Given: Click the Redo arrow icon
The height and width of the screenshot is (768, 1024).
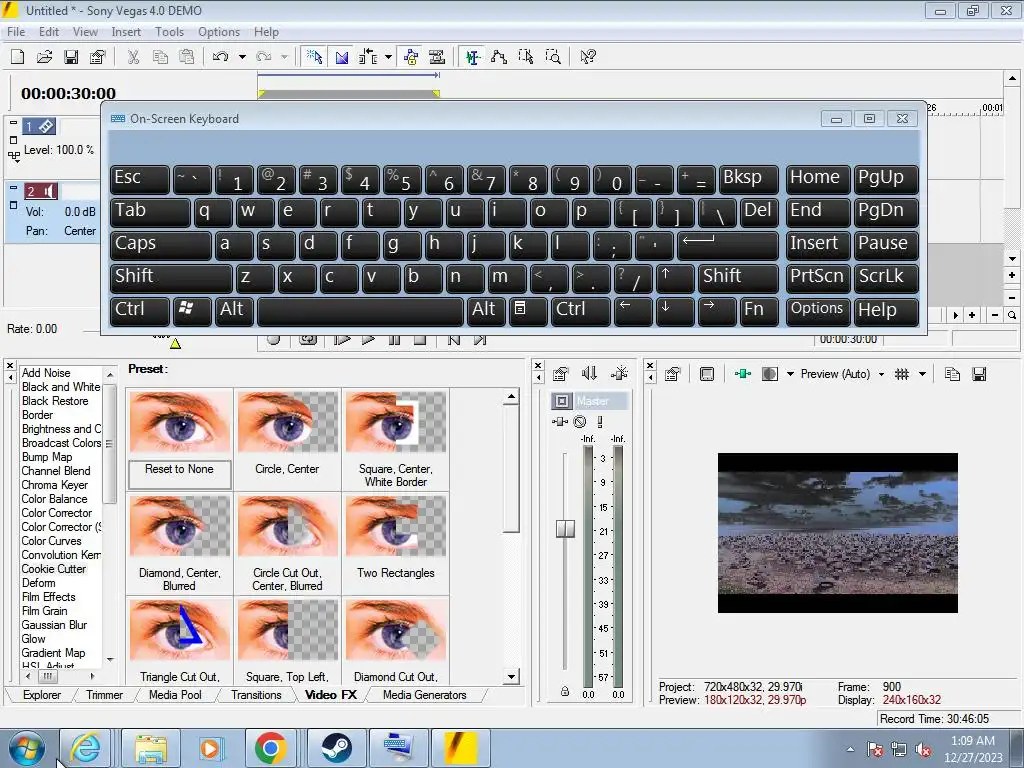Looking at the screenshot, I should point(264,57).
